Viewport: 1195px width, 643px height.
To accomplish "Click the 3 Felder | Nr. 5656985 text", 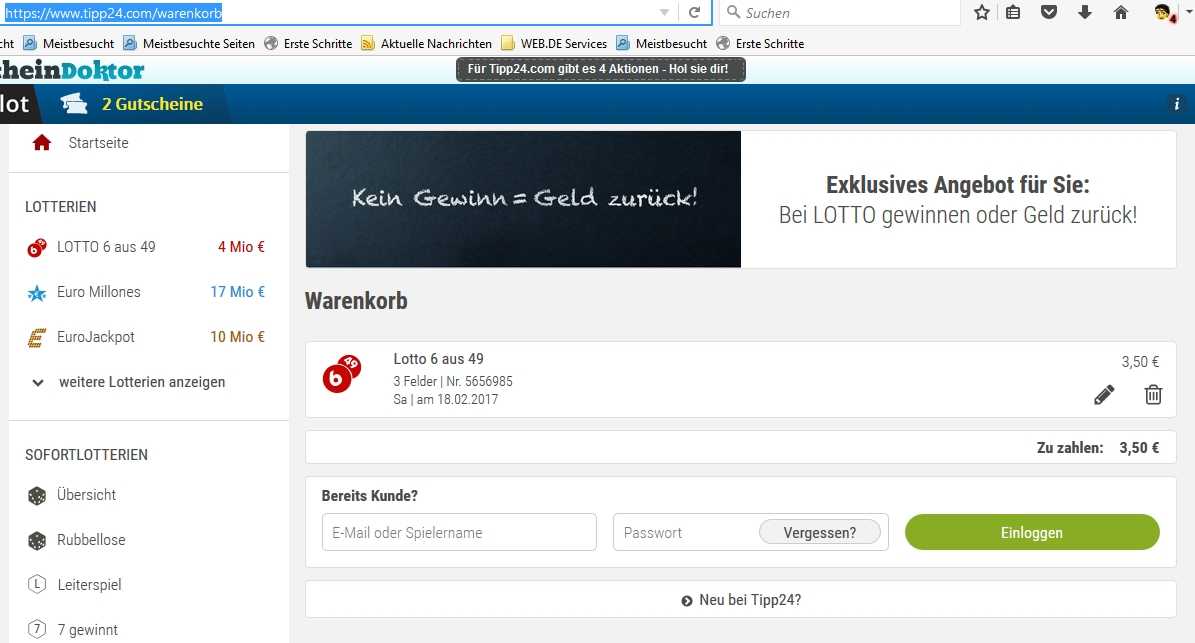I will tap(453, 381).
